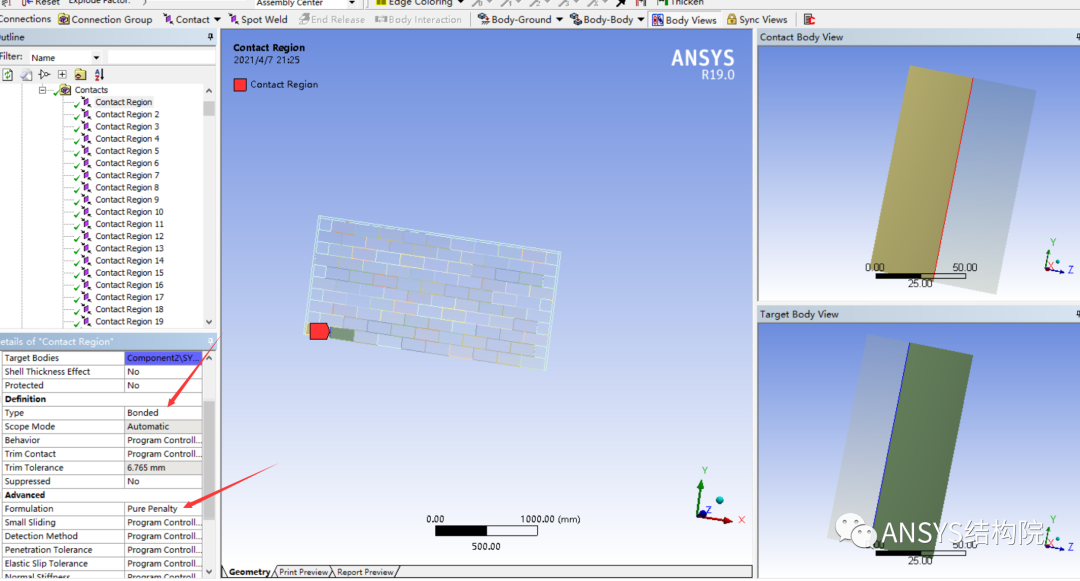The image size is (1080, 581).
Task: Click the Detection Method value cell
Action: 163,536
